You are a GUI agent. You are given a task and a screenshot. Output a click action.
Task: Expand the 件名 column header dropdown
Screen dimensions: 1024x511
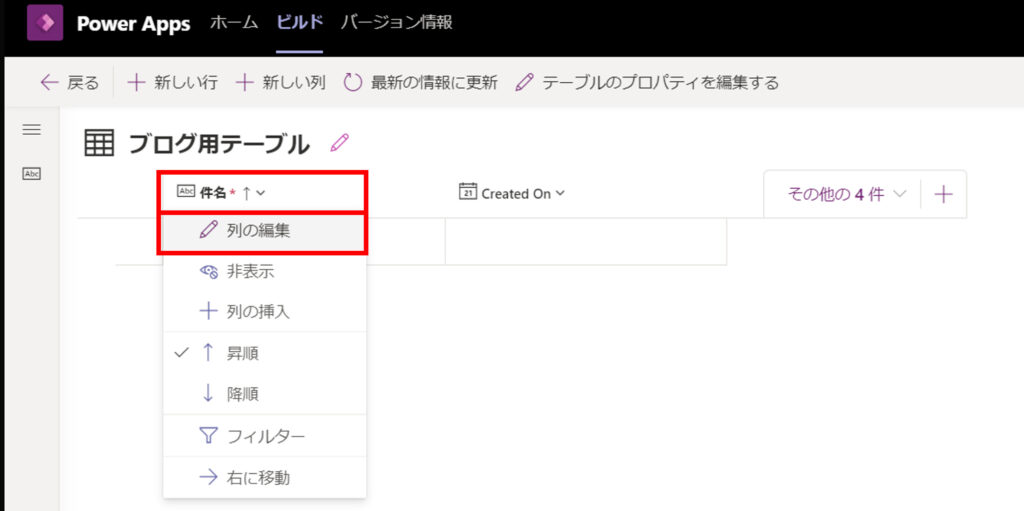259,193
